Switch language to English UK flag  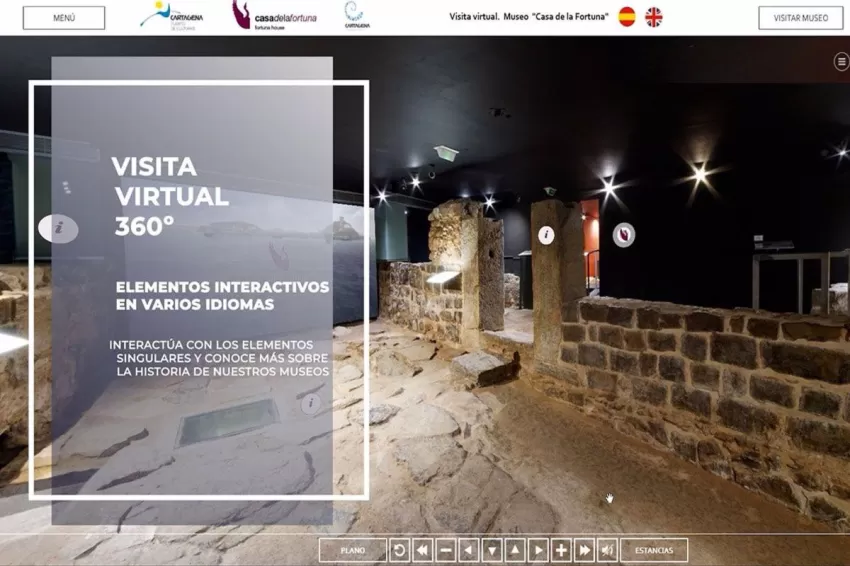[653, 17]
